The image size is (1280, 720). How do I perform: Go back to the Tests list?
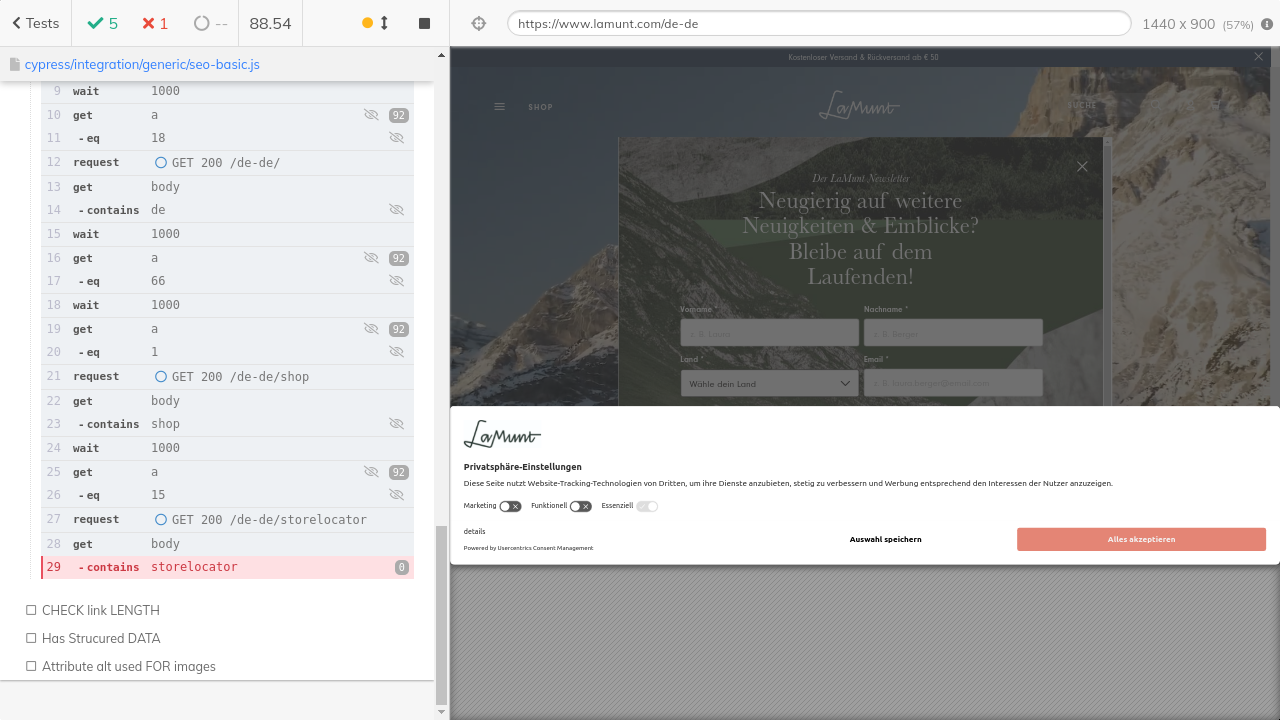pyautogui.click(x=35, y=23)
